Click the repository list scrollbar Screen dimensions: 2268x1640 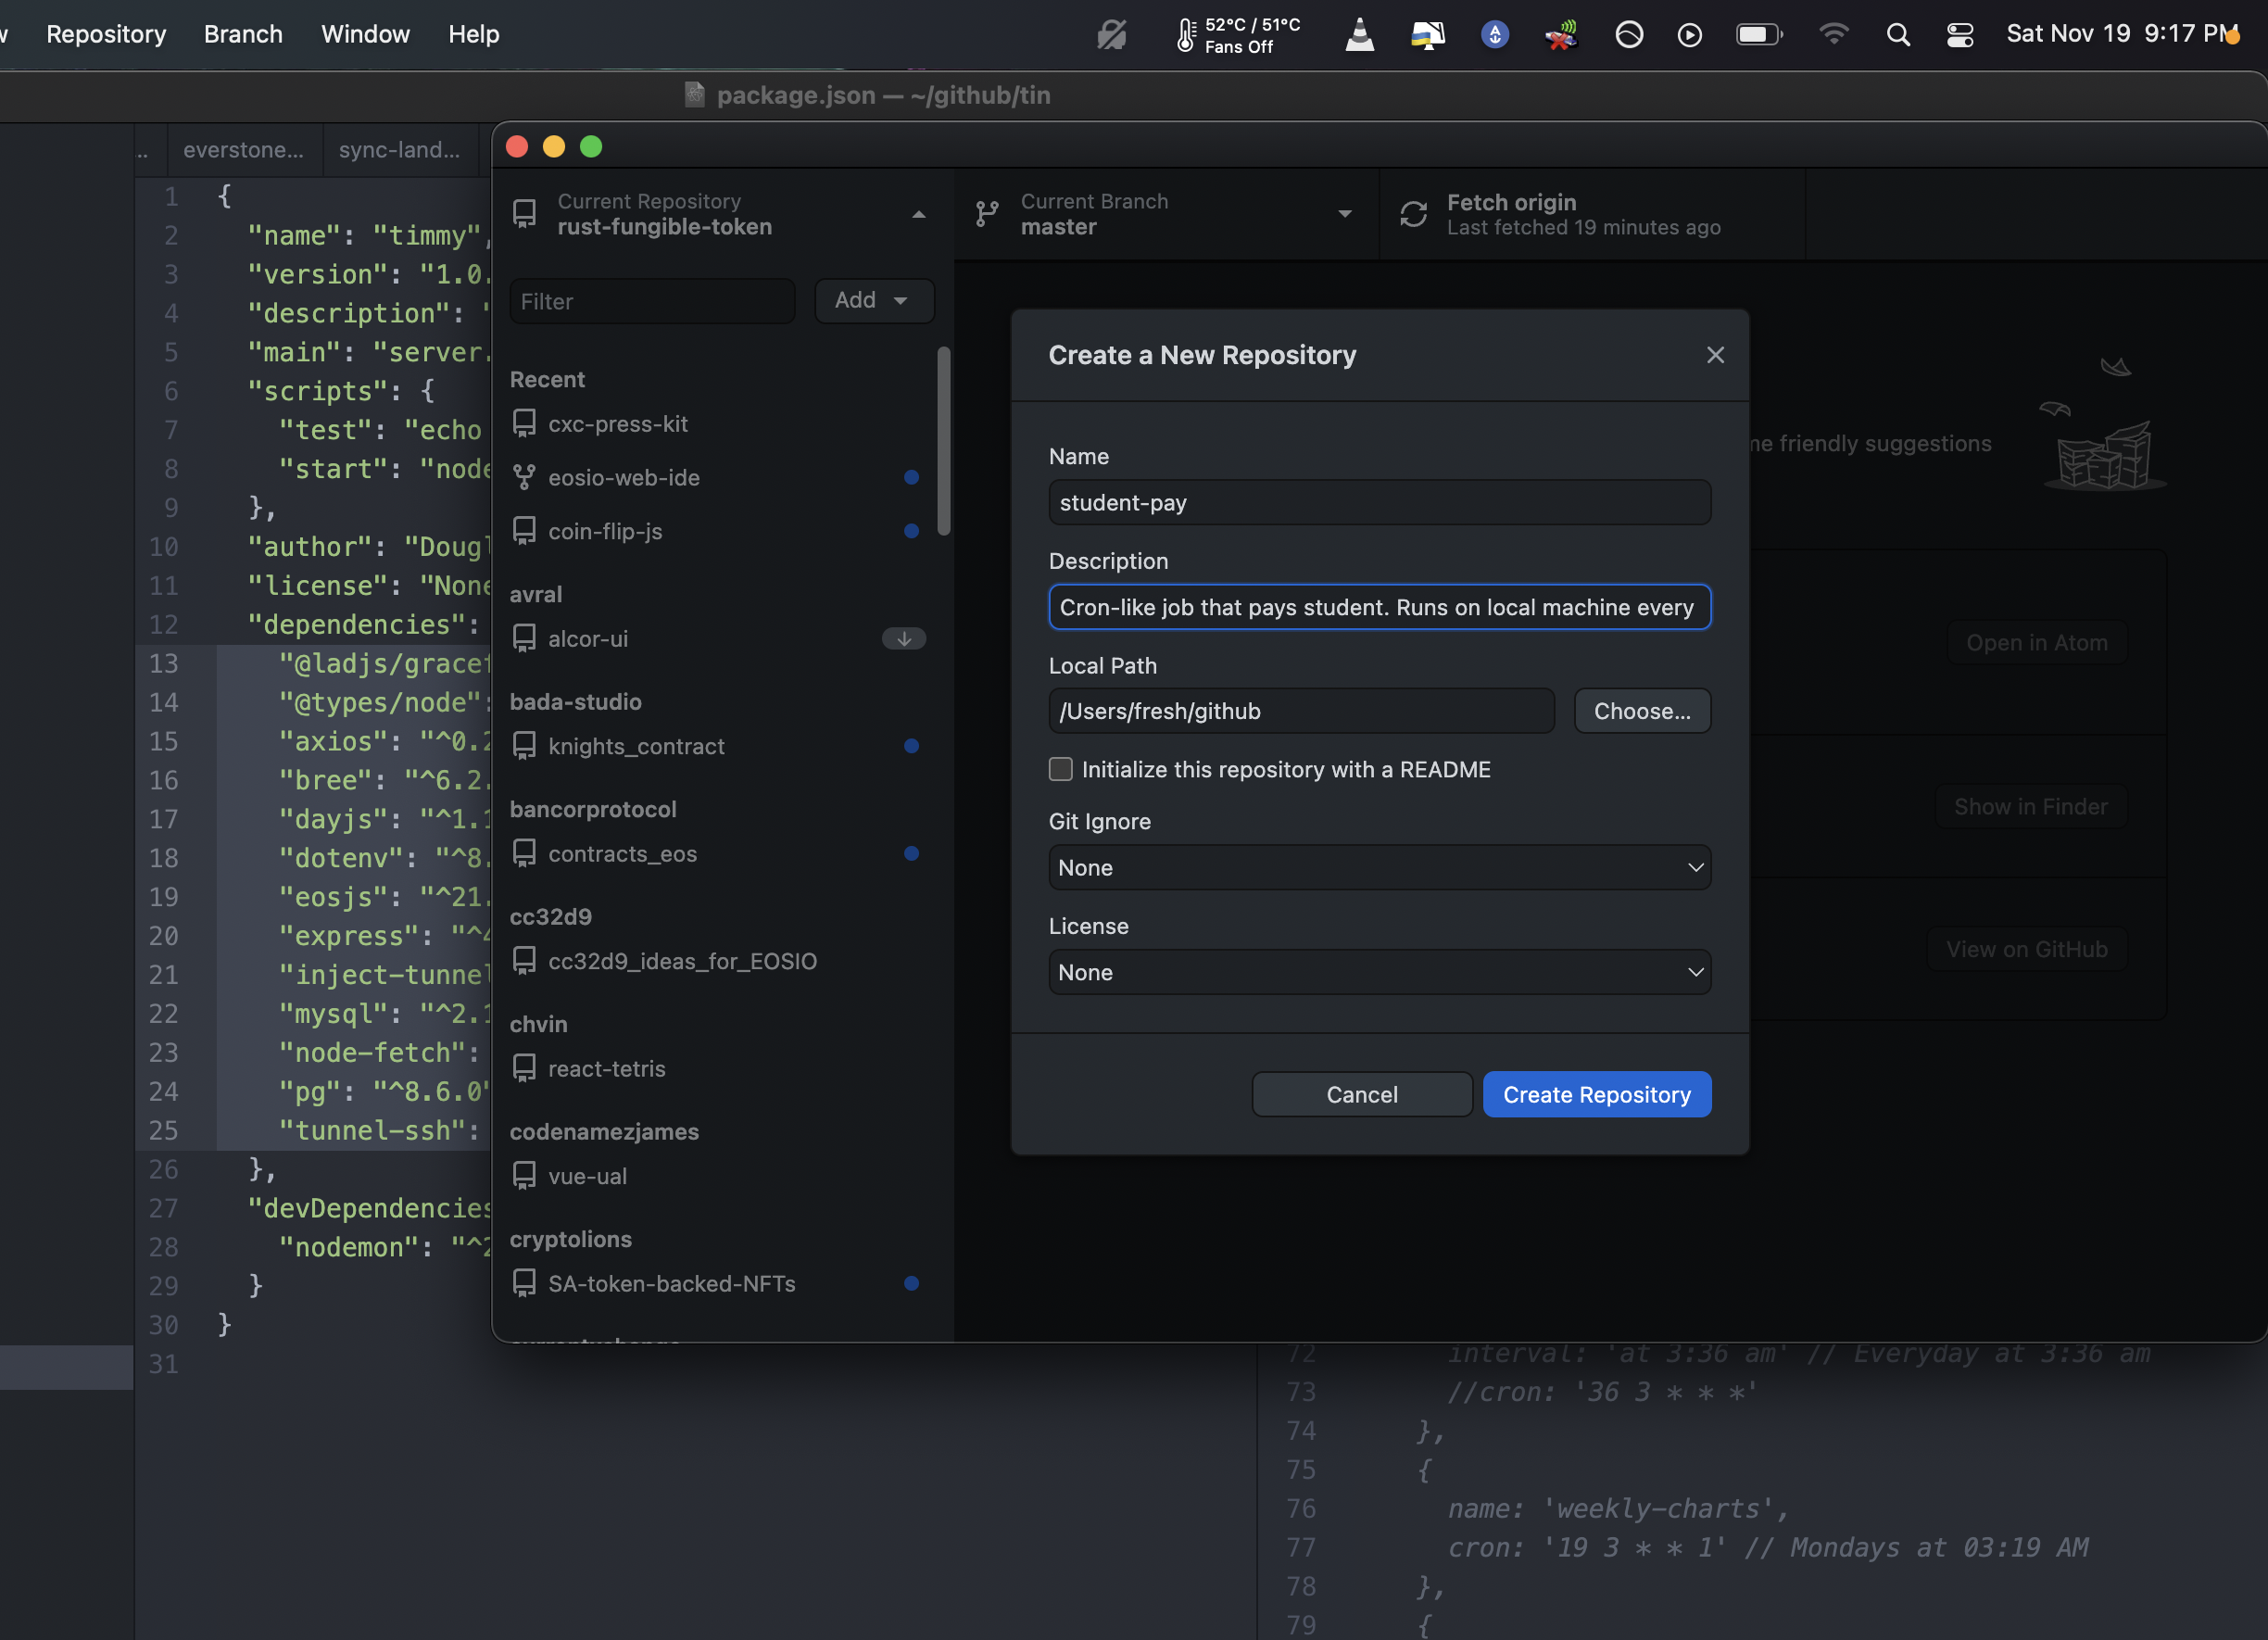pos(943,442)
